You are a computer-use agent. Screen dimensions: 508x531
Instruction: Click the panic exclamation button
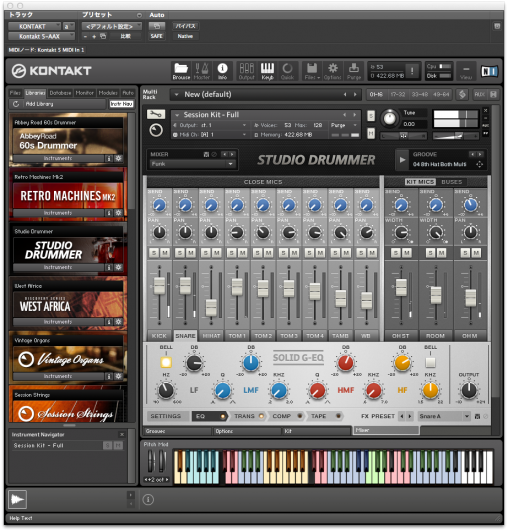(x=412, y=71)
